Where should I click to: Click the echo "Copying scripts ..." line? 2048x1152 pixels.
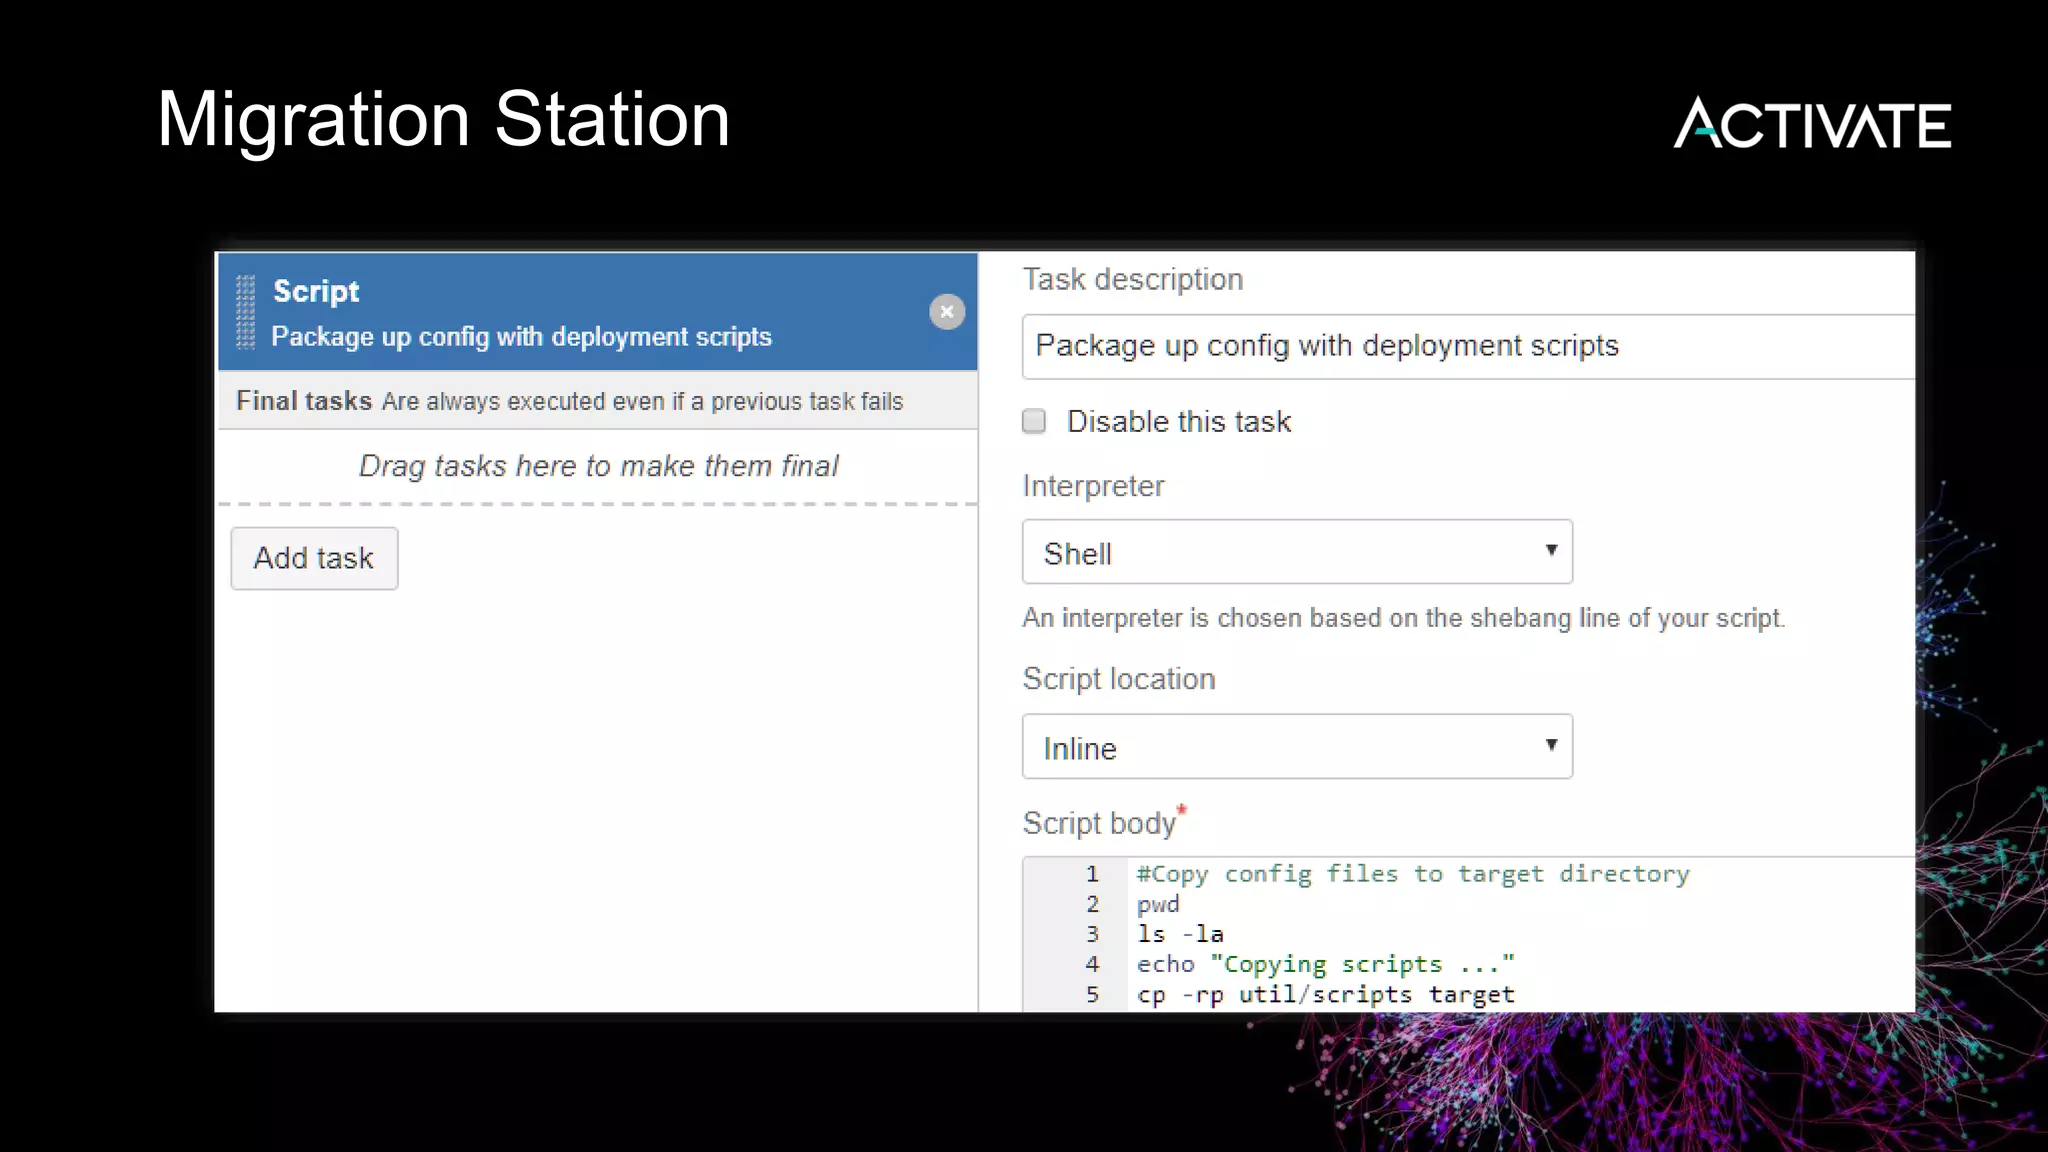1325,964
